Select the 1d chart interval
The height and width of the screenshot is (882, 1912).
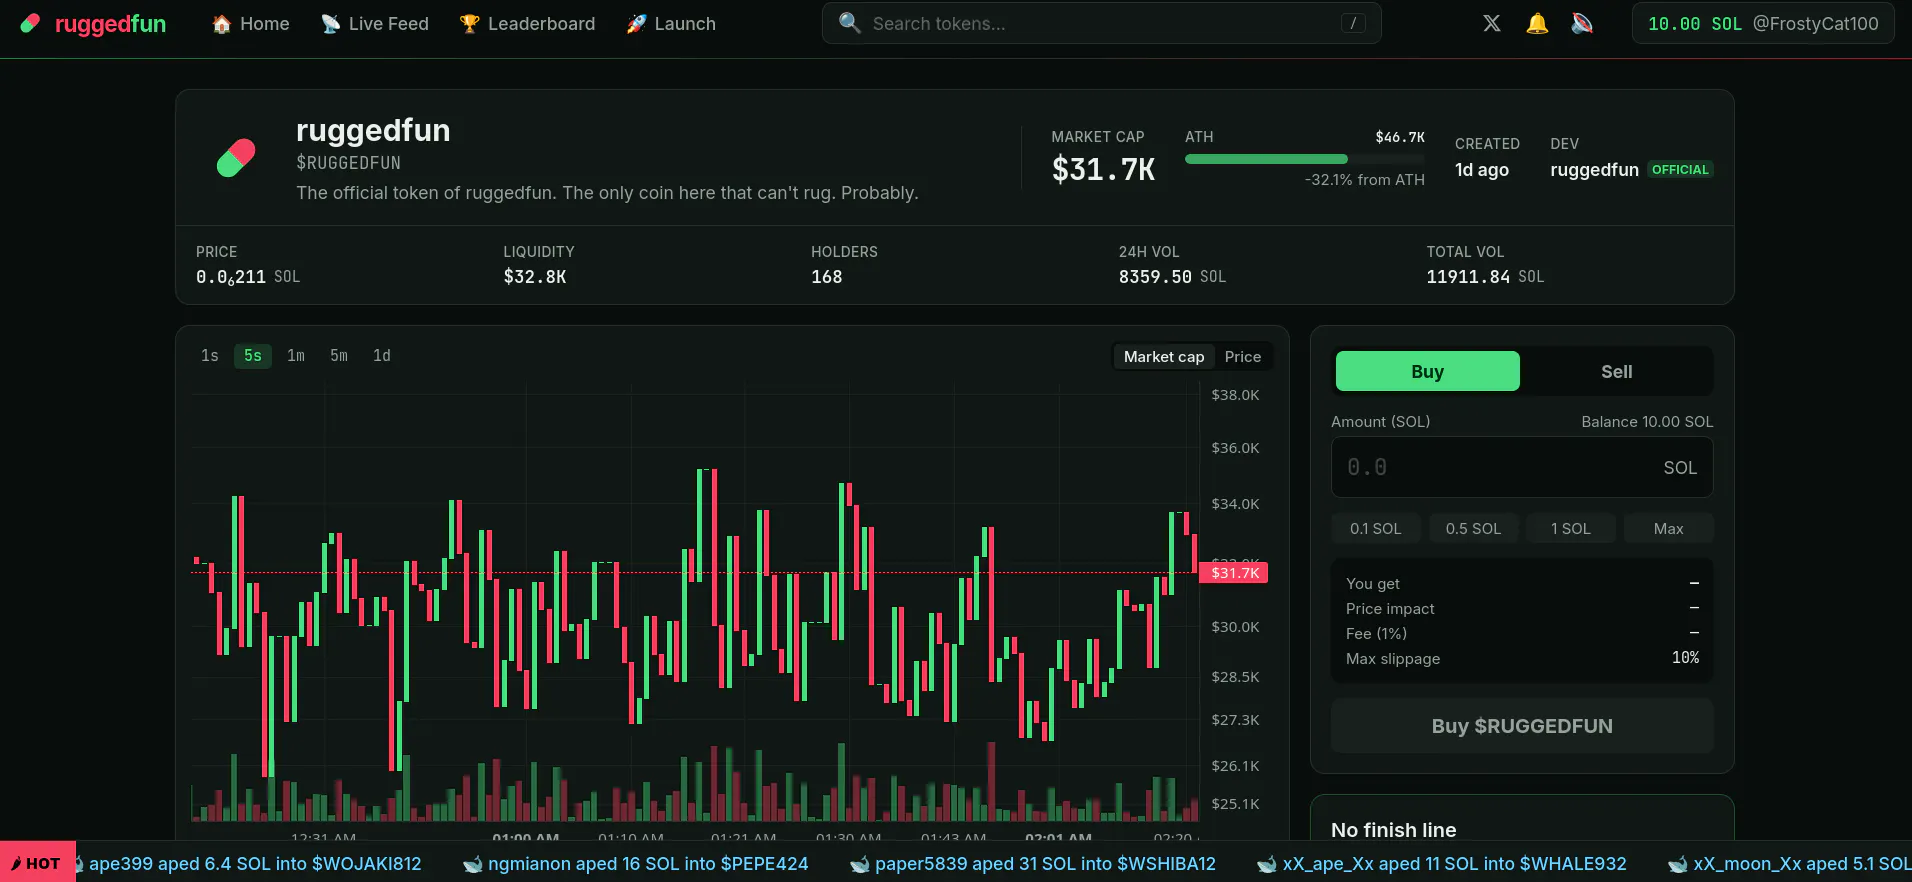click(382, 356)
